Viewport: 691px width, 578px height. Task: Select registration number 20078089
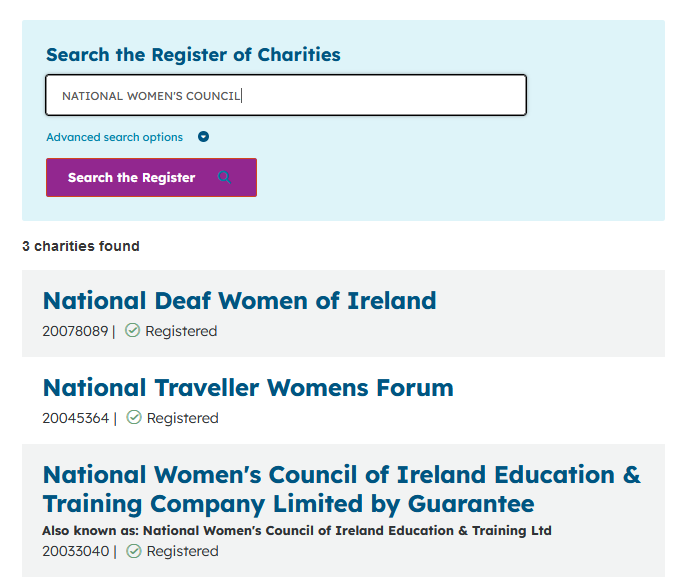pos(75,331)
